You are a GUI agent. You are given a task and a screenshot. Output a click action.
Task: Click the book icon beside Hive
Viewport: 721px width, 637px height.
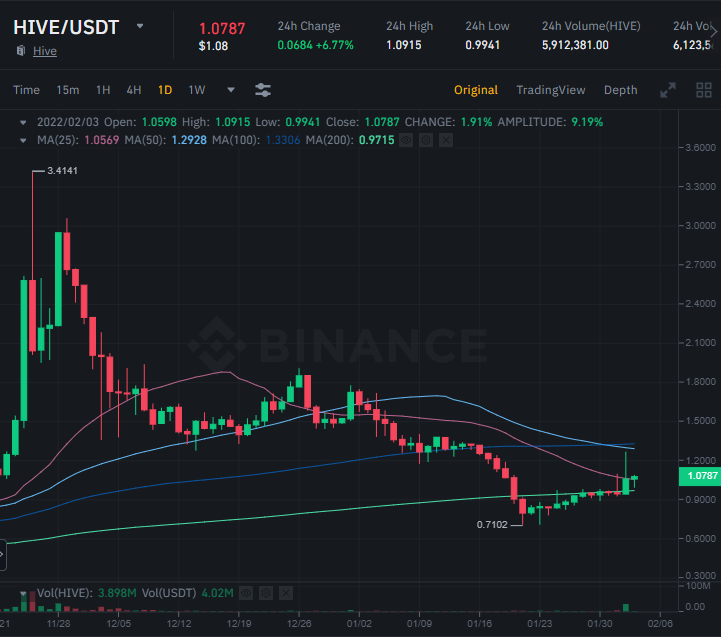pyautogui.click(x=21, y=51)
